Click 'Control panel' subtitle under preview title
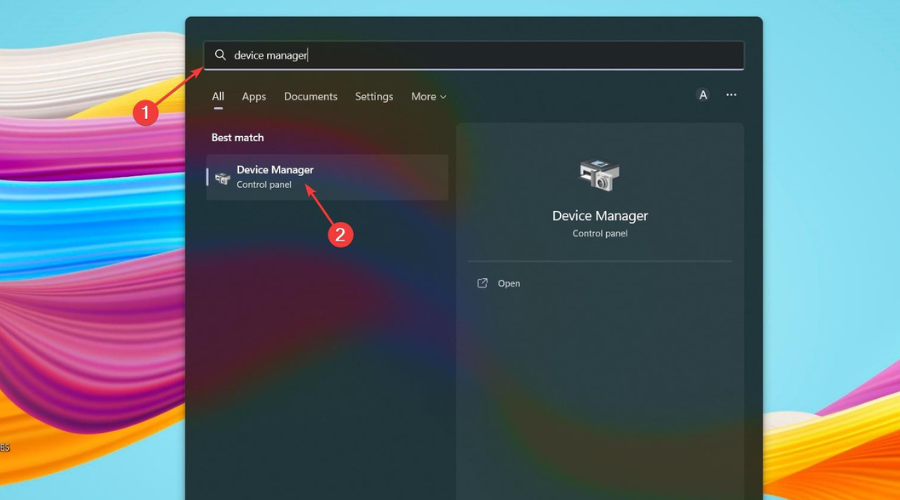The width and height of the screenshot is (900, 500). click(x=600, y=234)
